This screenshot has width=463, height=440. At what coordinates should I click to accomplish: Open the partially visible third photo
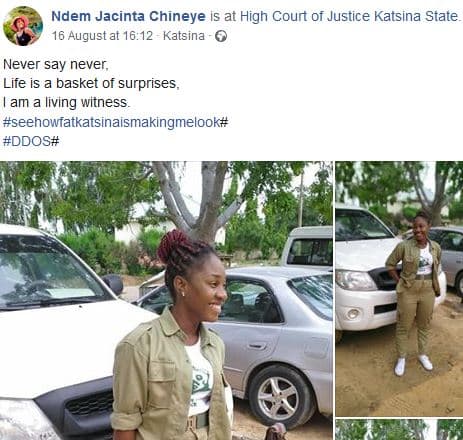point(399,430)
